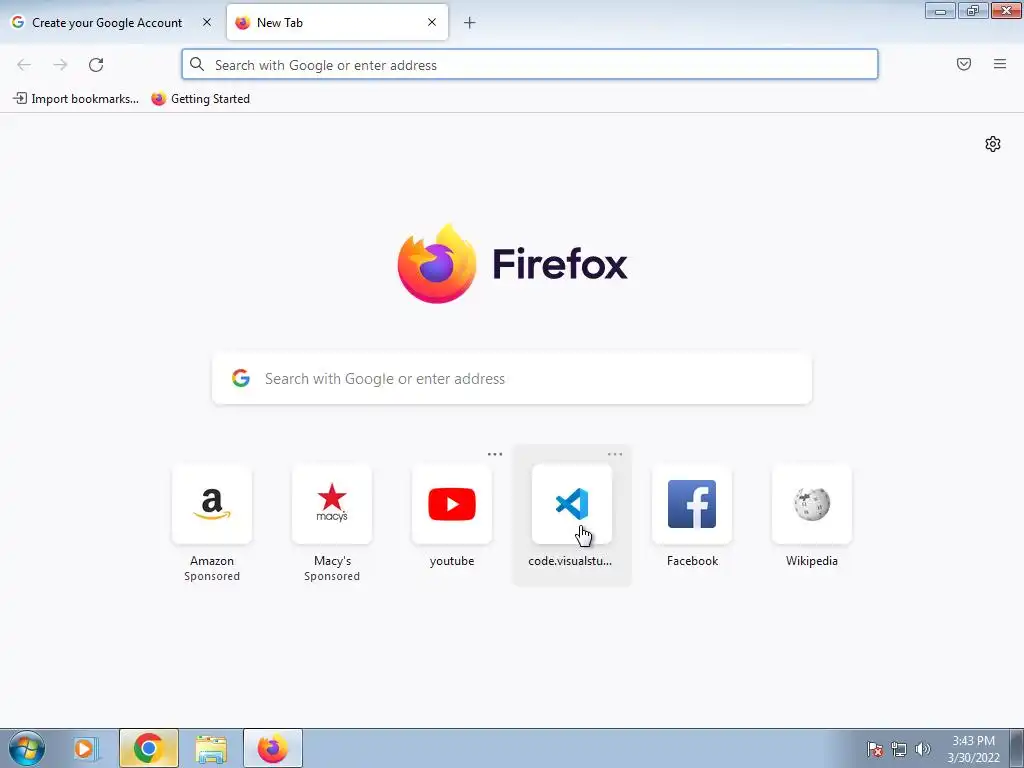This screenshot has height=768, width=1024.
Task: Click the taskbar clock showing 3:43 PM
Action: tap(973, 749)
